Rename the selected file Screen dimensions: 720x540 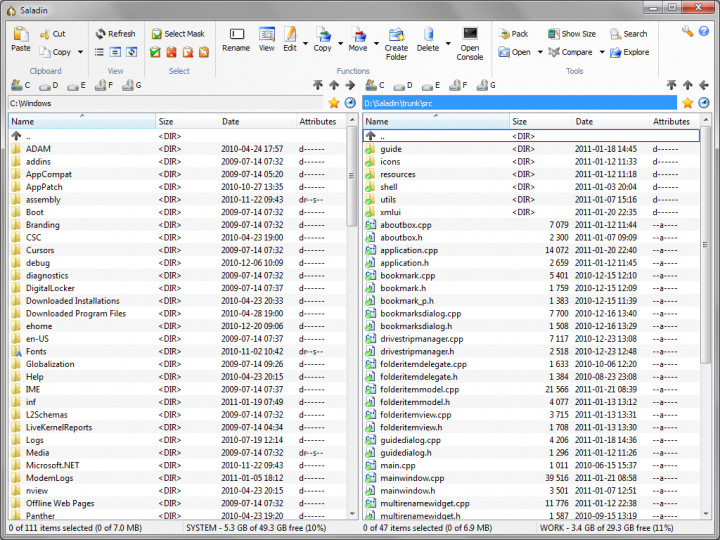pyautogui.click(x=236, y=39)
